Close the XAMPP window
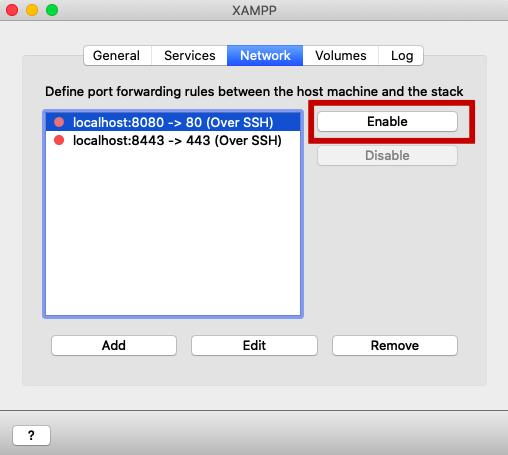The image size is (508, 455). pyautogui.click(x=12, y=10)
